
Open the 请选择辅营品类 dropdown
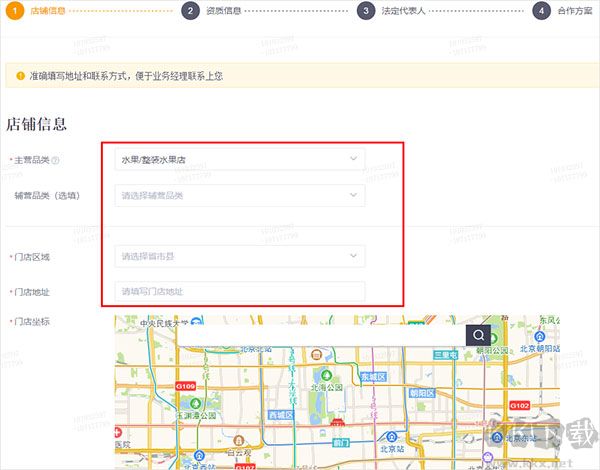click(240, 196)
